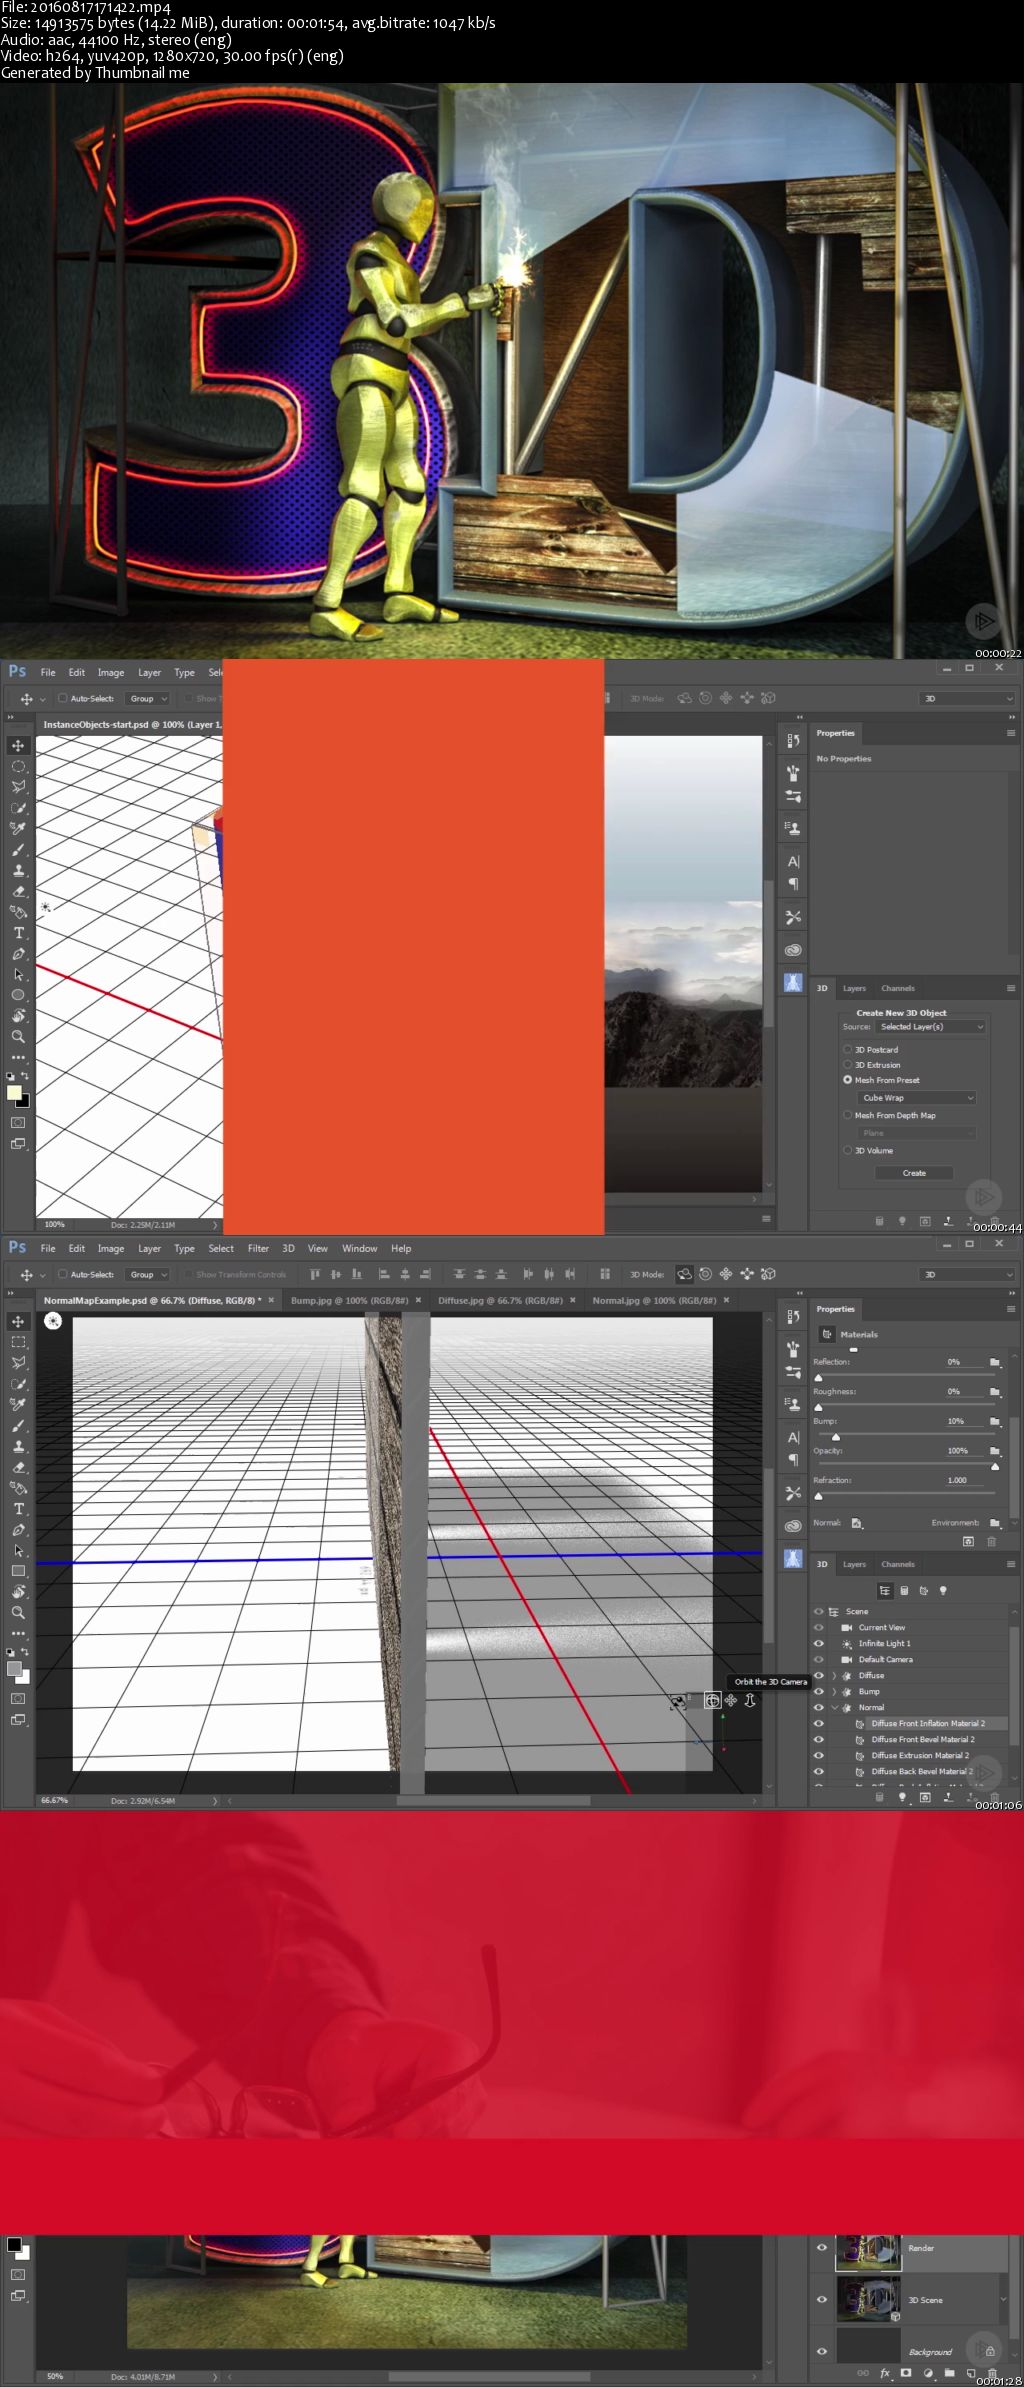Select the Clone Stamp tool in NormalMapExample.psd window
The height and width of the screenshot is (2387, 1024).
[x=18, y=1446]
